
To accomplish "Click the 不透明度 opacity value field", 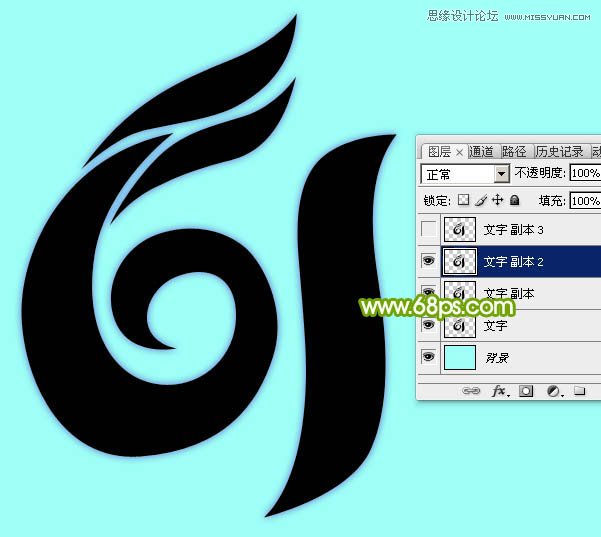I will pyautogui.click(x=585, y=173).
